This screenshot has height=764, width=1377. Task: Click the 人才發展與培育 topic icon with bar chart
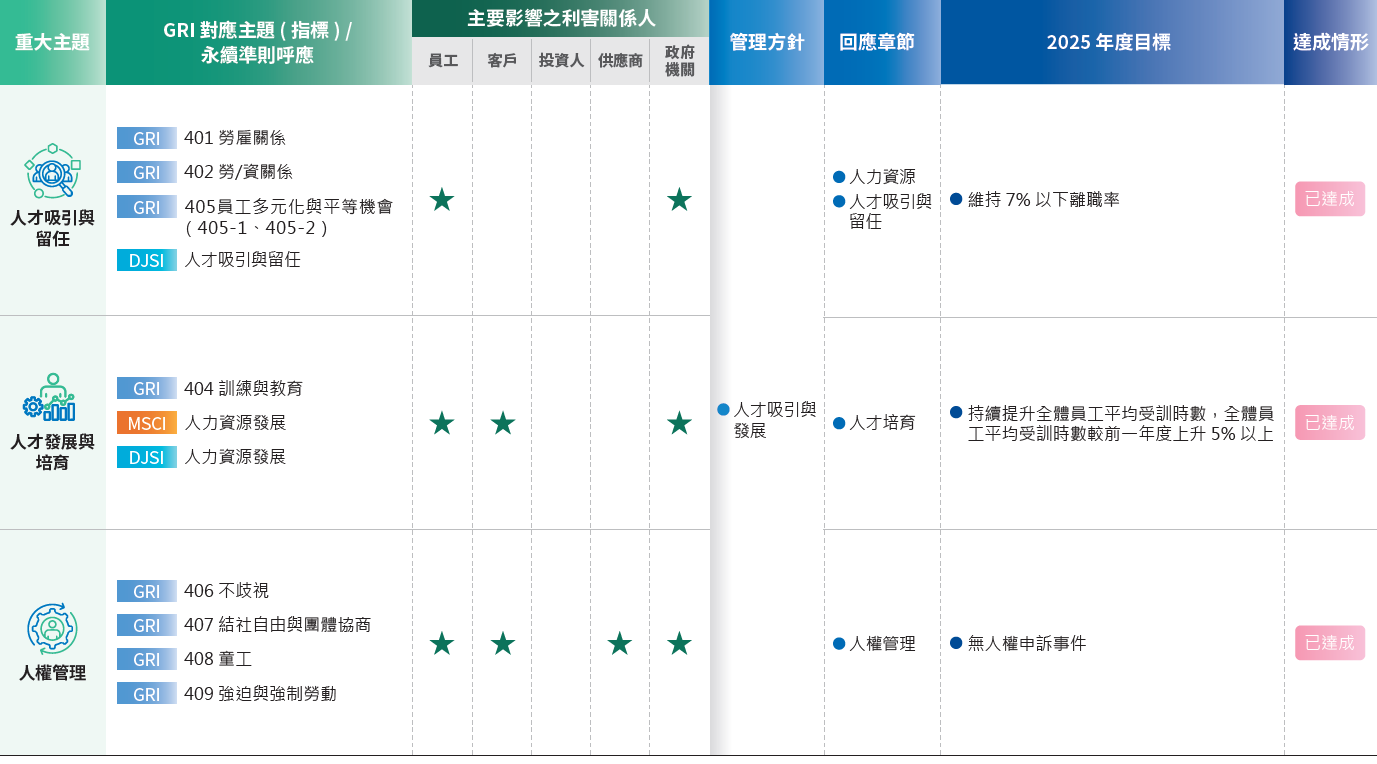point(50,397)
